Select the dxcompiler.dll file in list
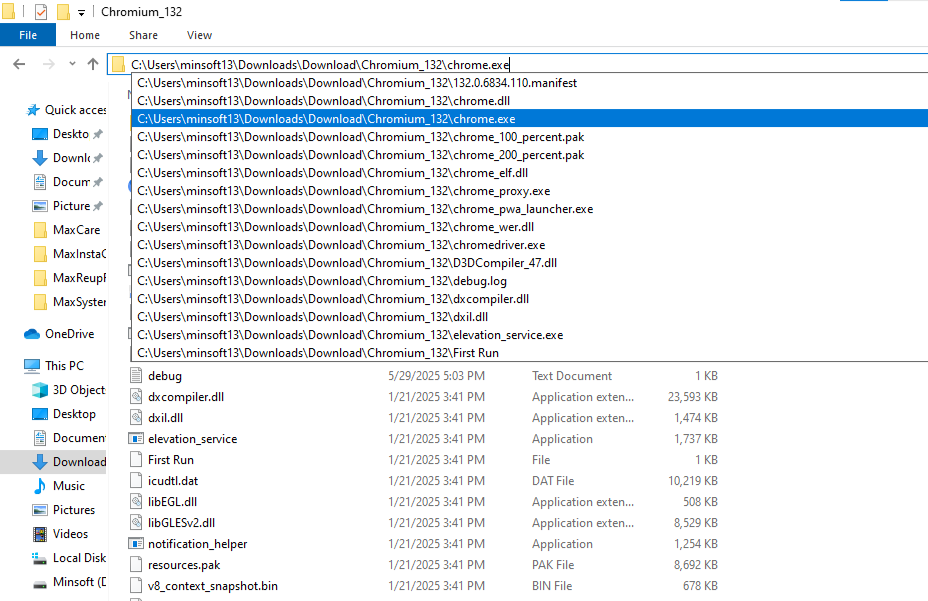This screenshot has height=601, width=928. [186, 397]
